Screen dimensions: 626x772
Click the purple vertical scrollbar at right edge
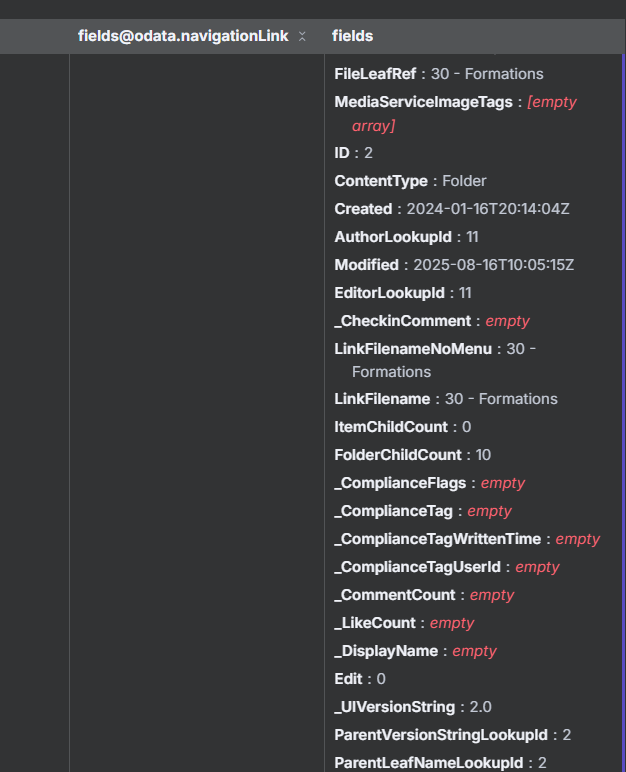(x=622, y=400)
